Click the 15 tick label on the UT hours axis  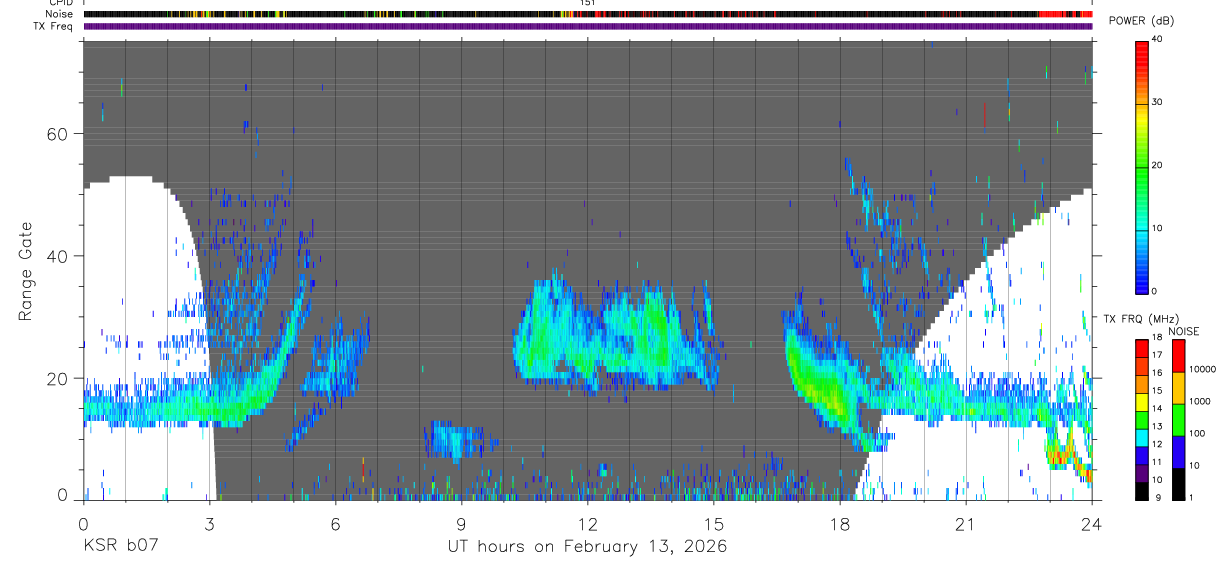point(713,524)
